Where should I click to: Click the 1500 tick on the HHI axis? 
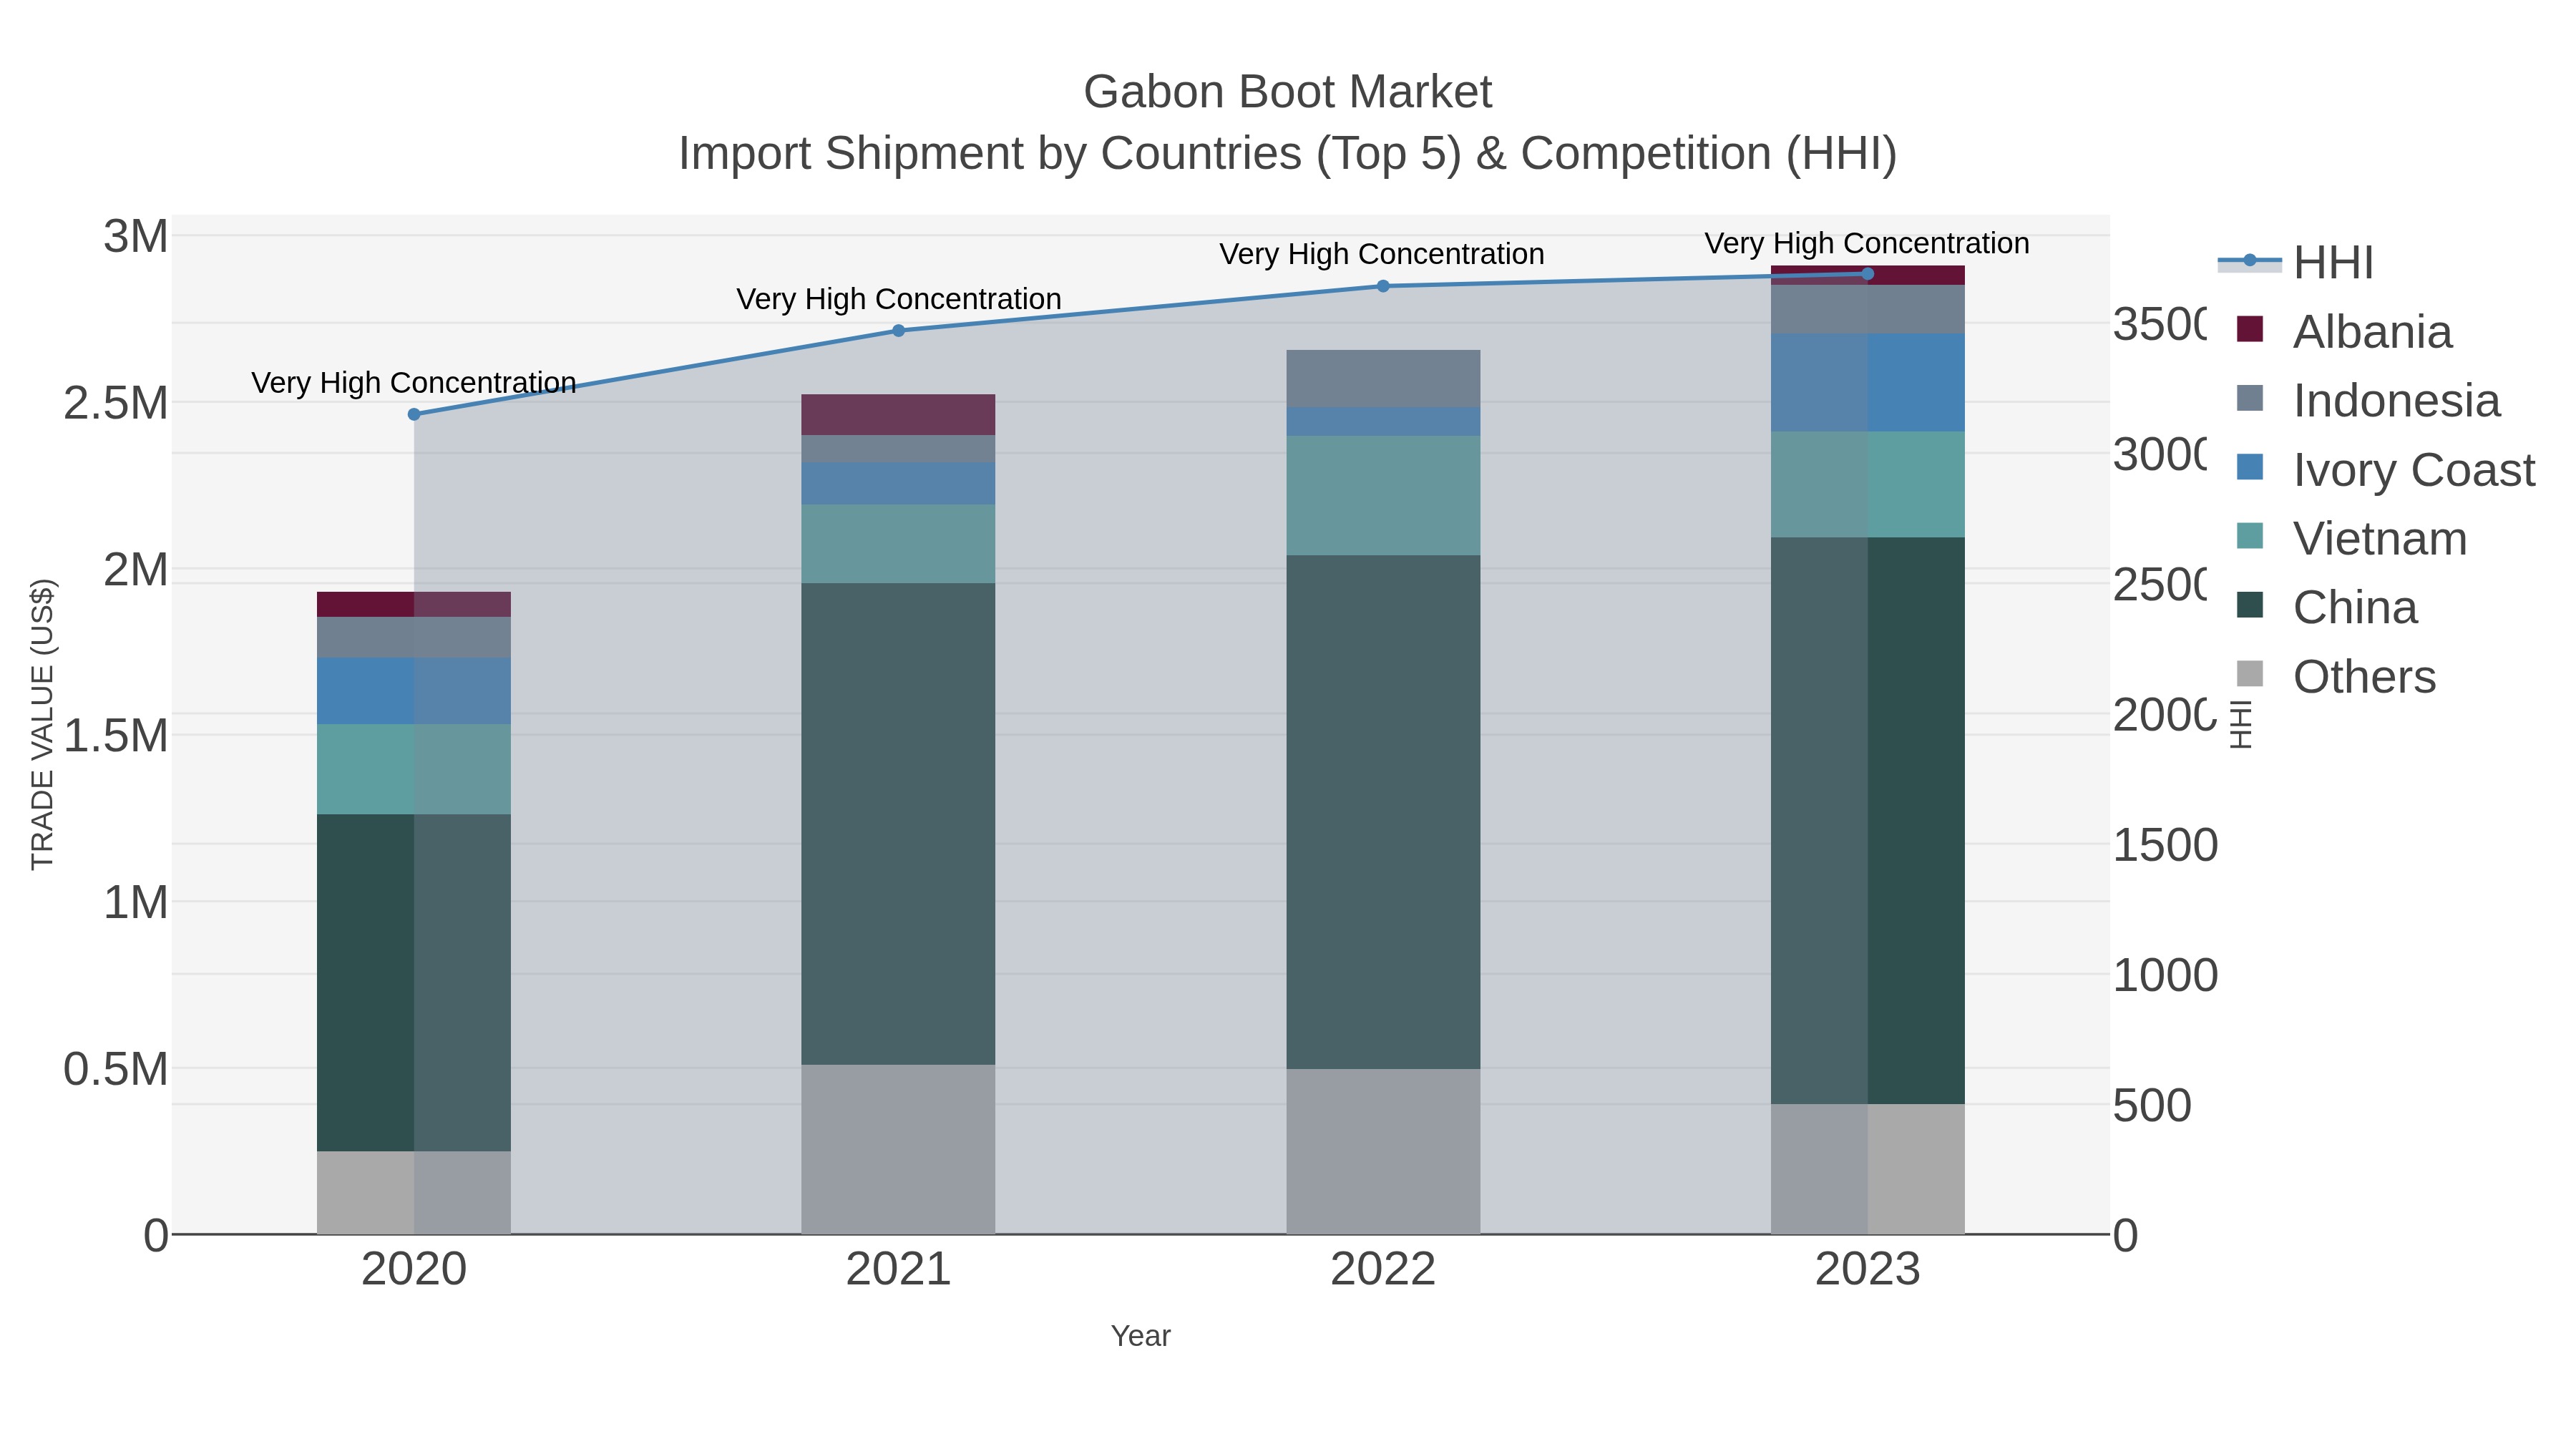click(2165, 845)
